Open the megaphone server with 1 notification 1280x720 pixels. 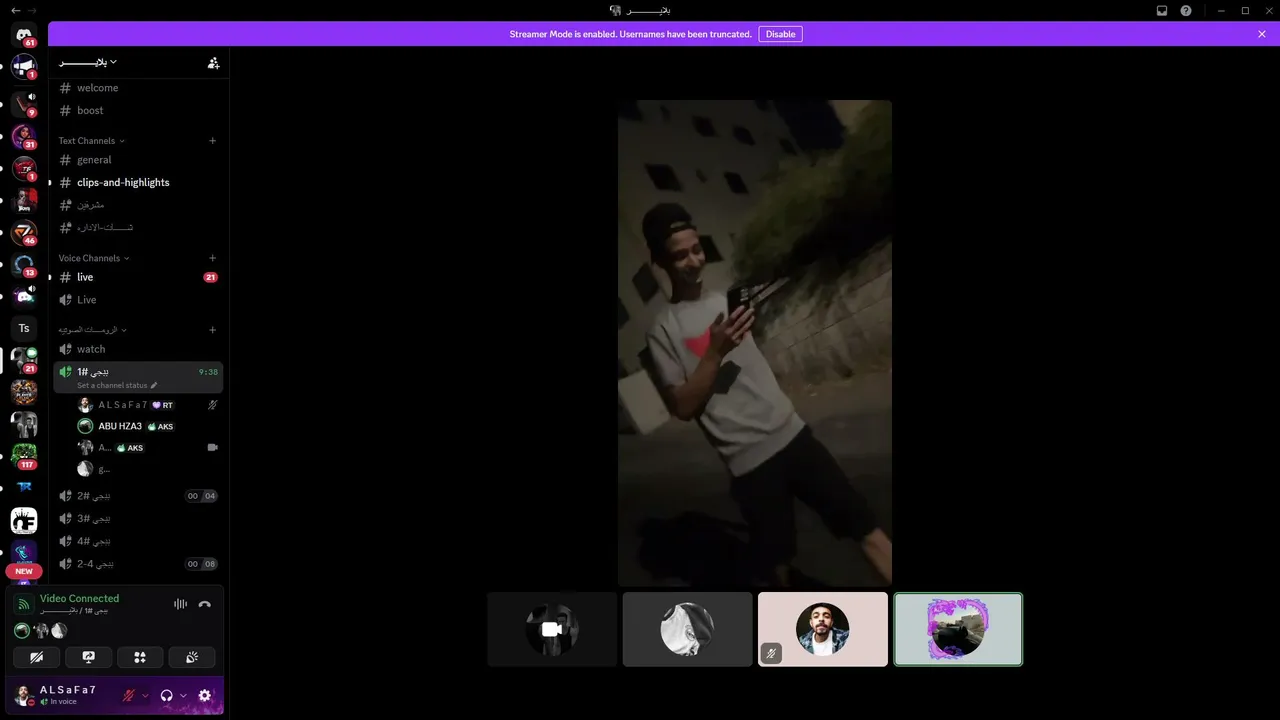coord(24,68)
